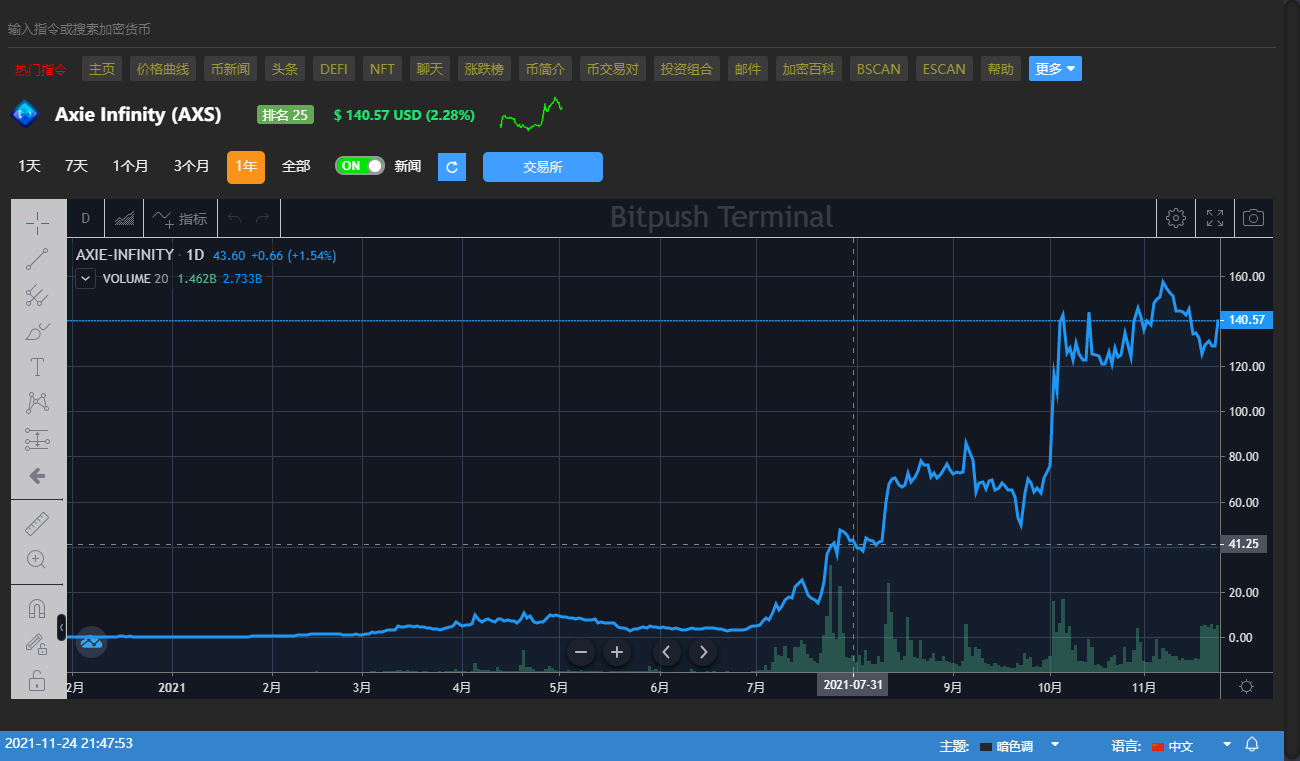
Task: Toggle magnet mode for drawings
Action: (x=37, y=608)
